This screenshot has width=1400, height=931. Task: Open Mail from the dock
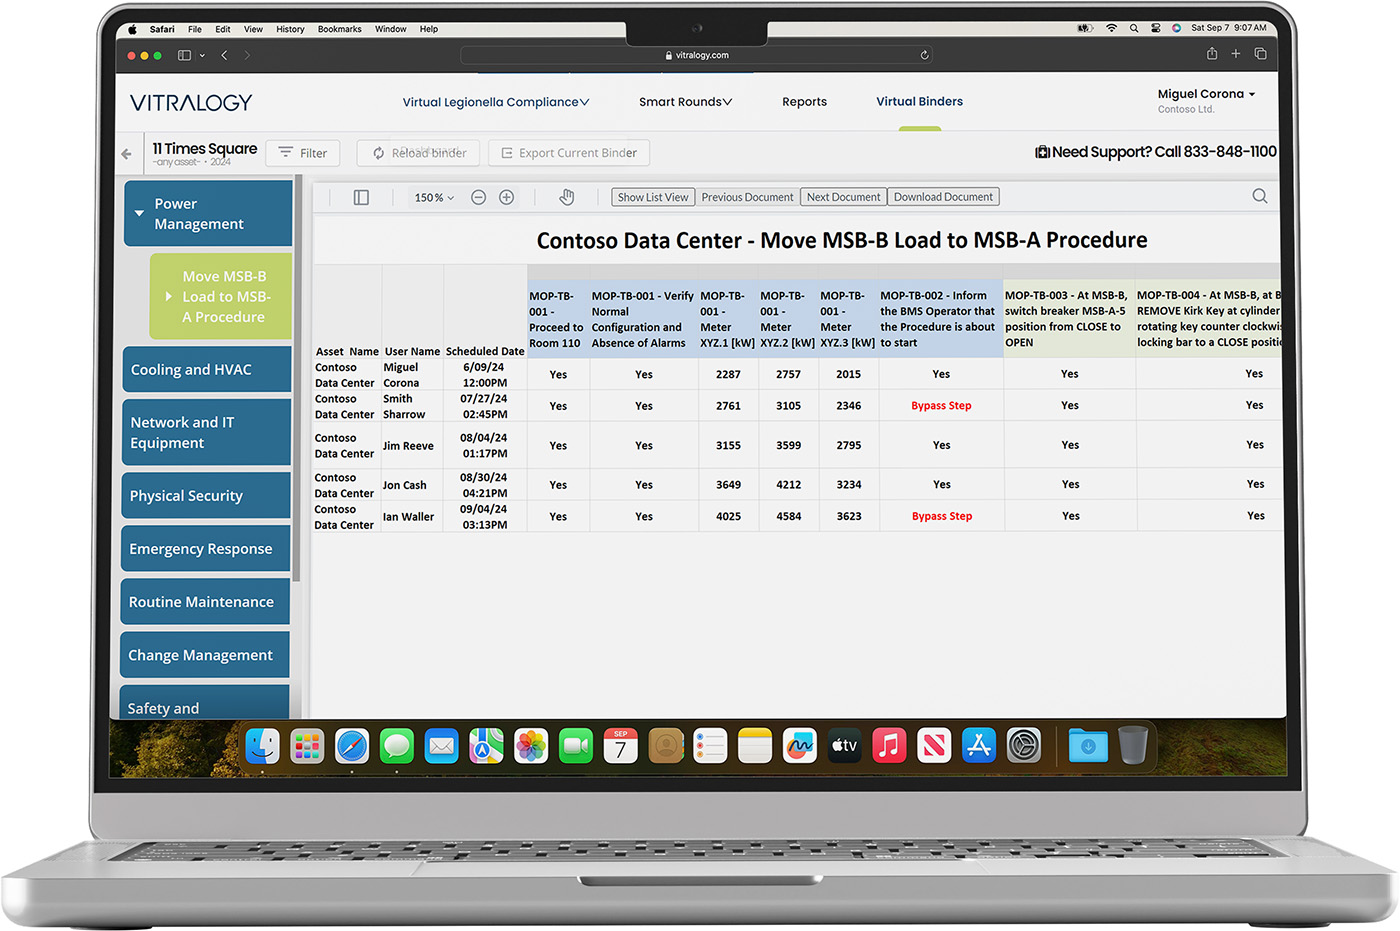coord(441,746)
